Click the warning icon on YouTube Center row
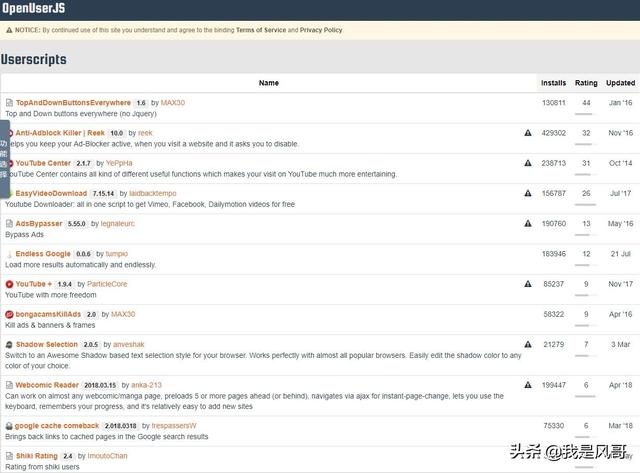The height and width of the screenshot is (473, 640). point(528,163)
